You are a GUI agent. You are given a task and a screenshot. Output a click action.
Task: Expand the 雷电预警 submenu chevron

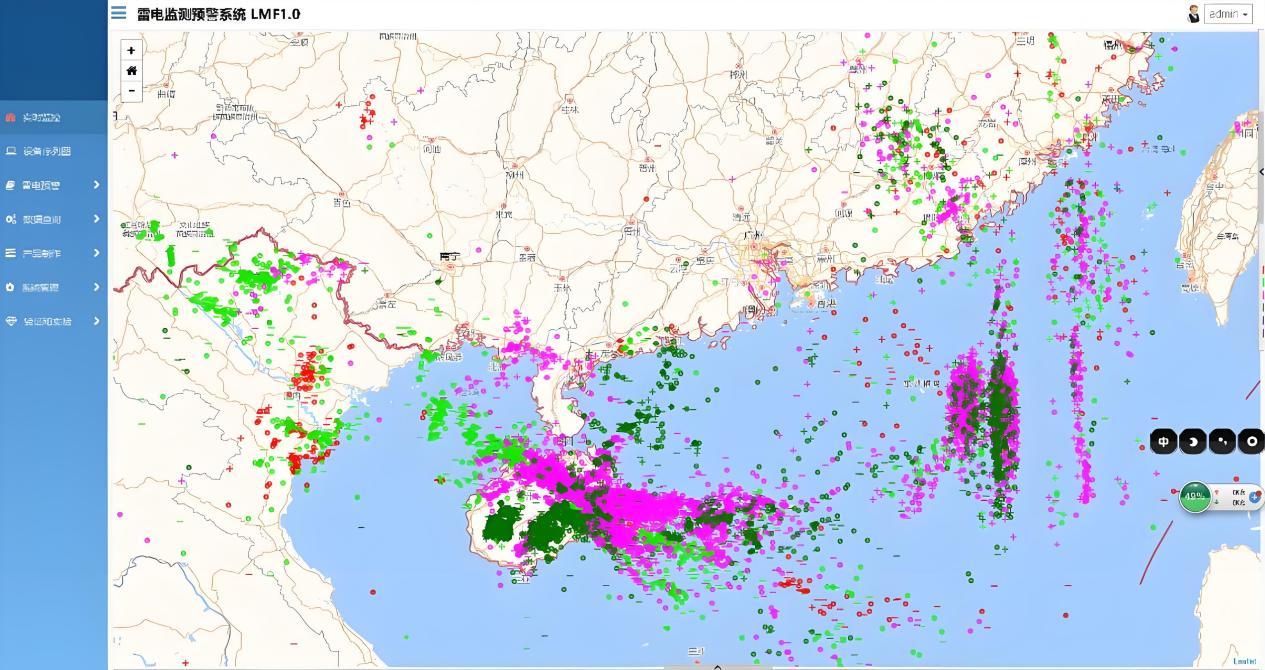pyautogui.click(x=96, y=185)
